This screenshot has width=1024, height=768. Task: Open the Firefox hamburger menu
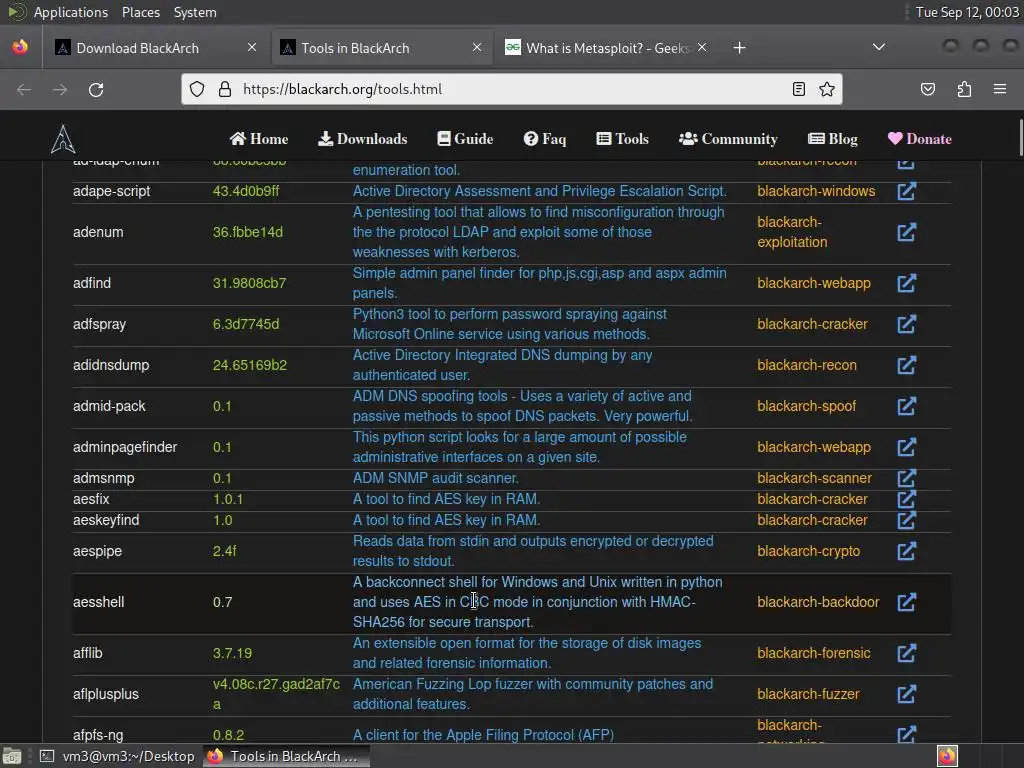point(1000,89)
